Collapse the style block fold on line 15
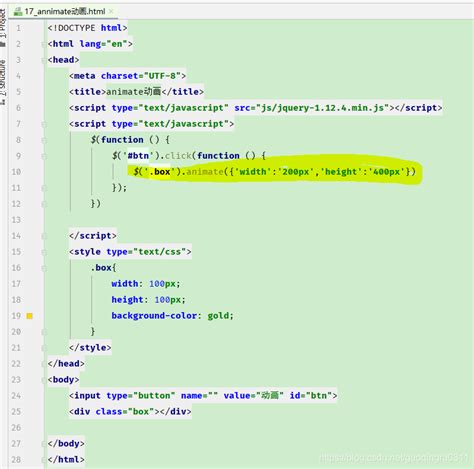 tap(44, 252)
